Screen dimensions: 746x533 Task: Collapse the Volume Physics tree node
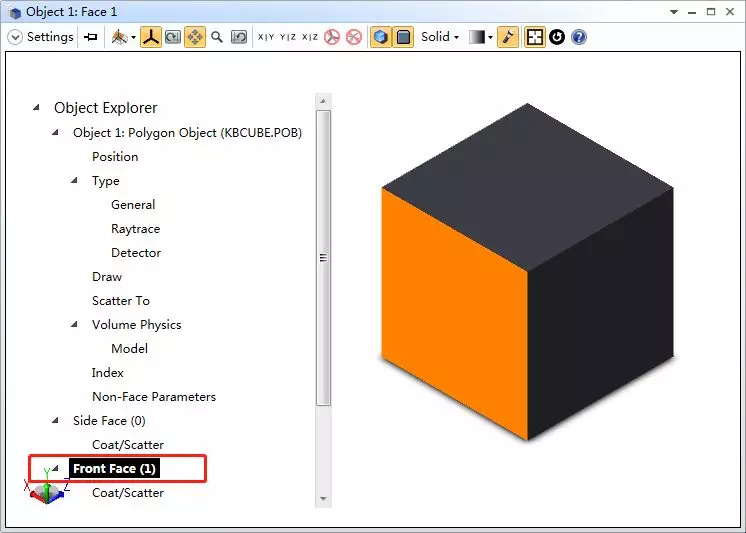pyautogui.click(x=75, y=325)
